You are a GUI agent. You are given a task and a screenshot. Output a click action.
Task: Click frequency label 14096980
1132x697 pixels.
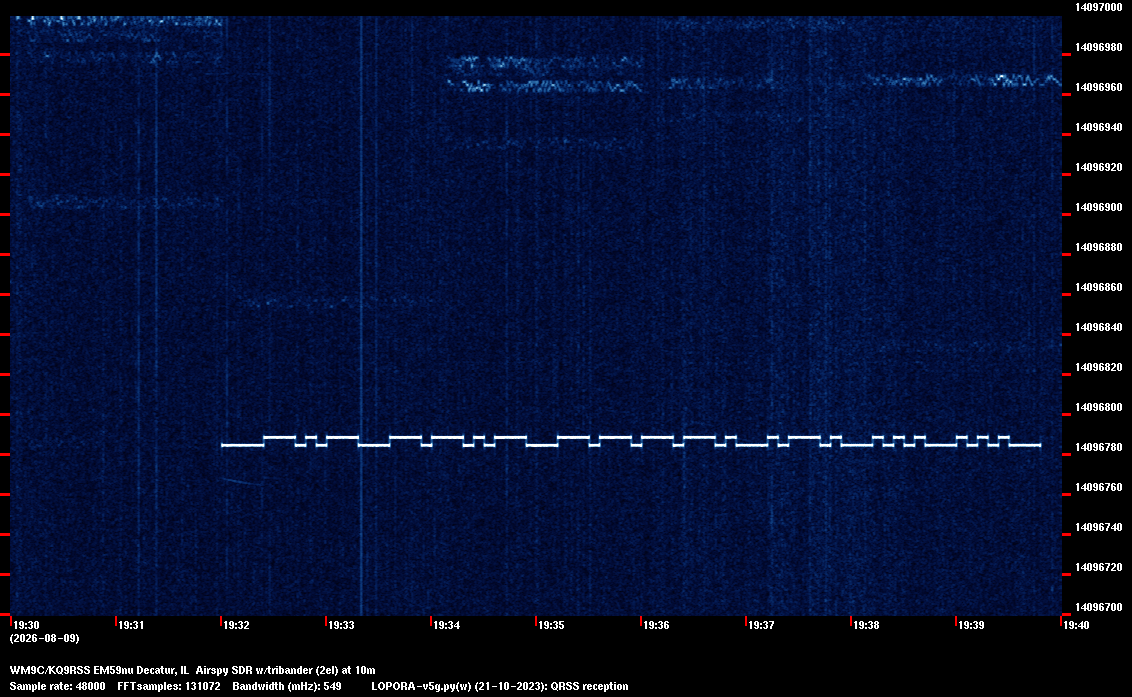[1099, 47]
